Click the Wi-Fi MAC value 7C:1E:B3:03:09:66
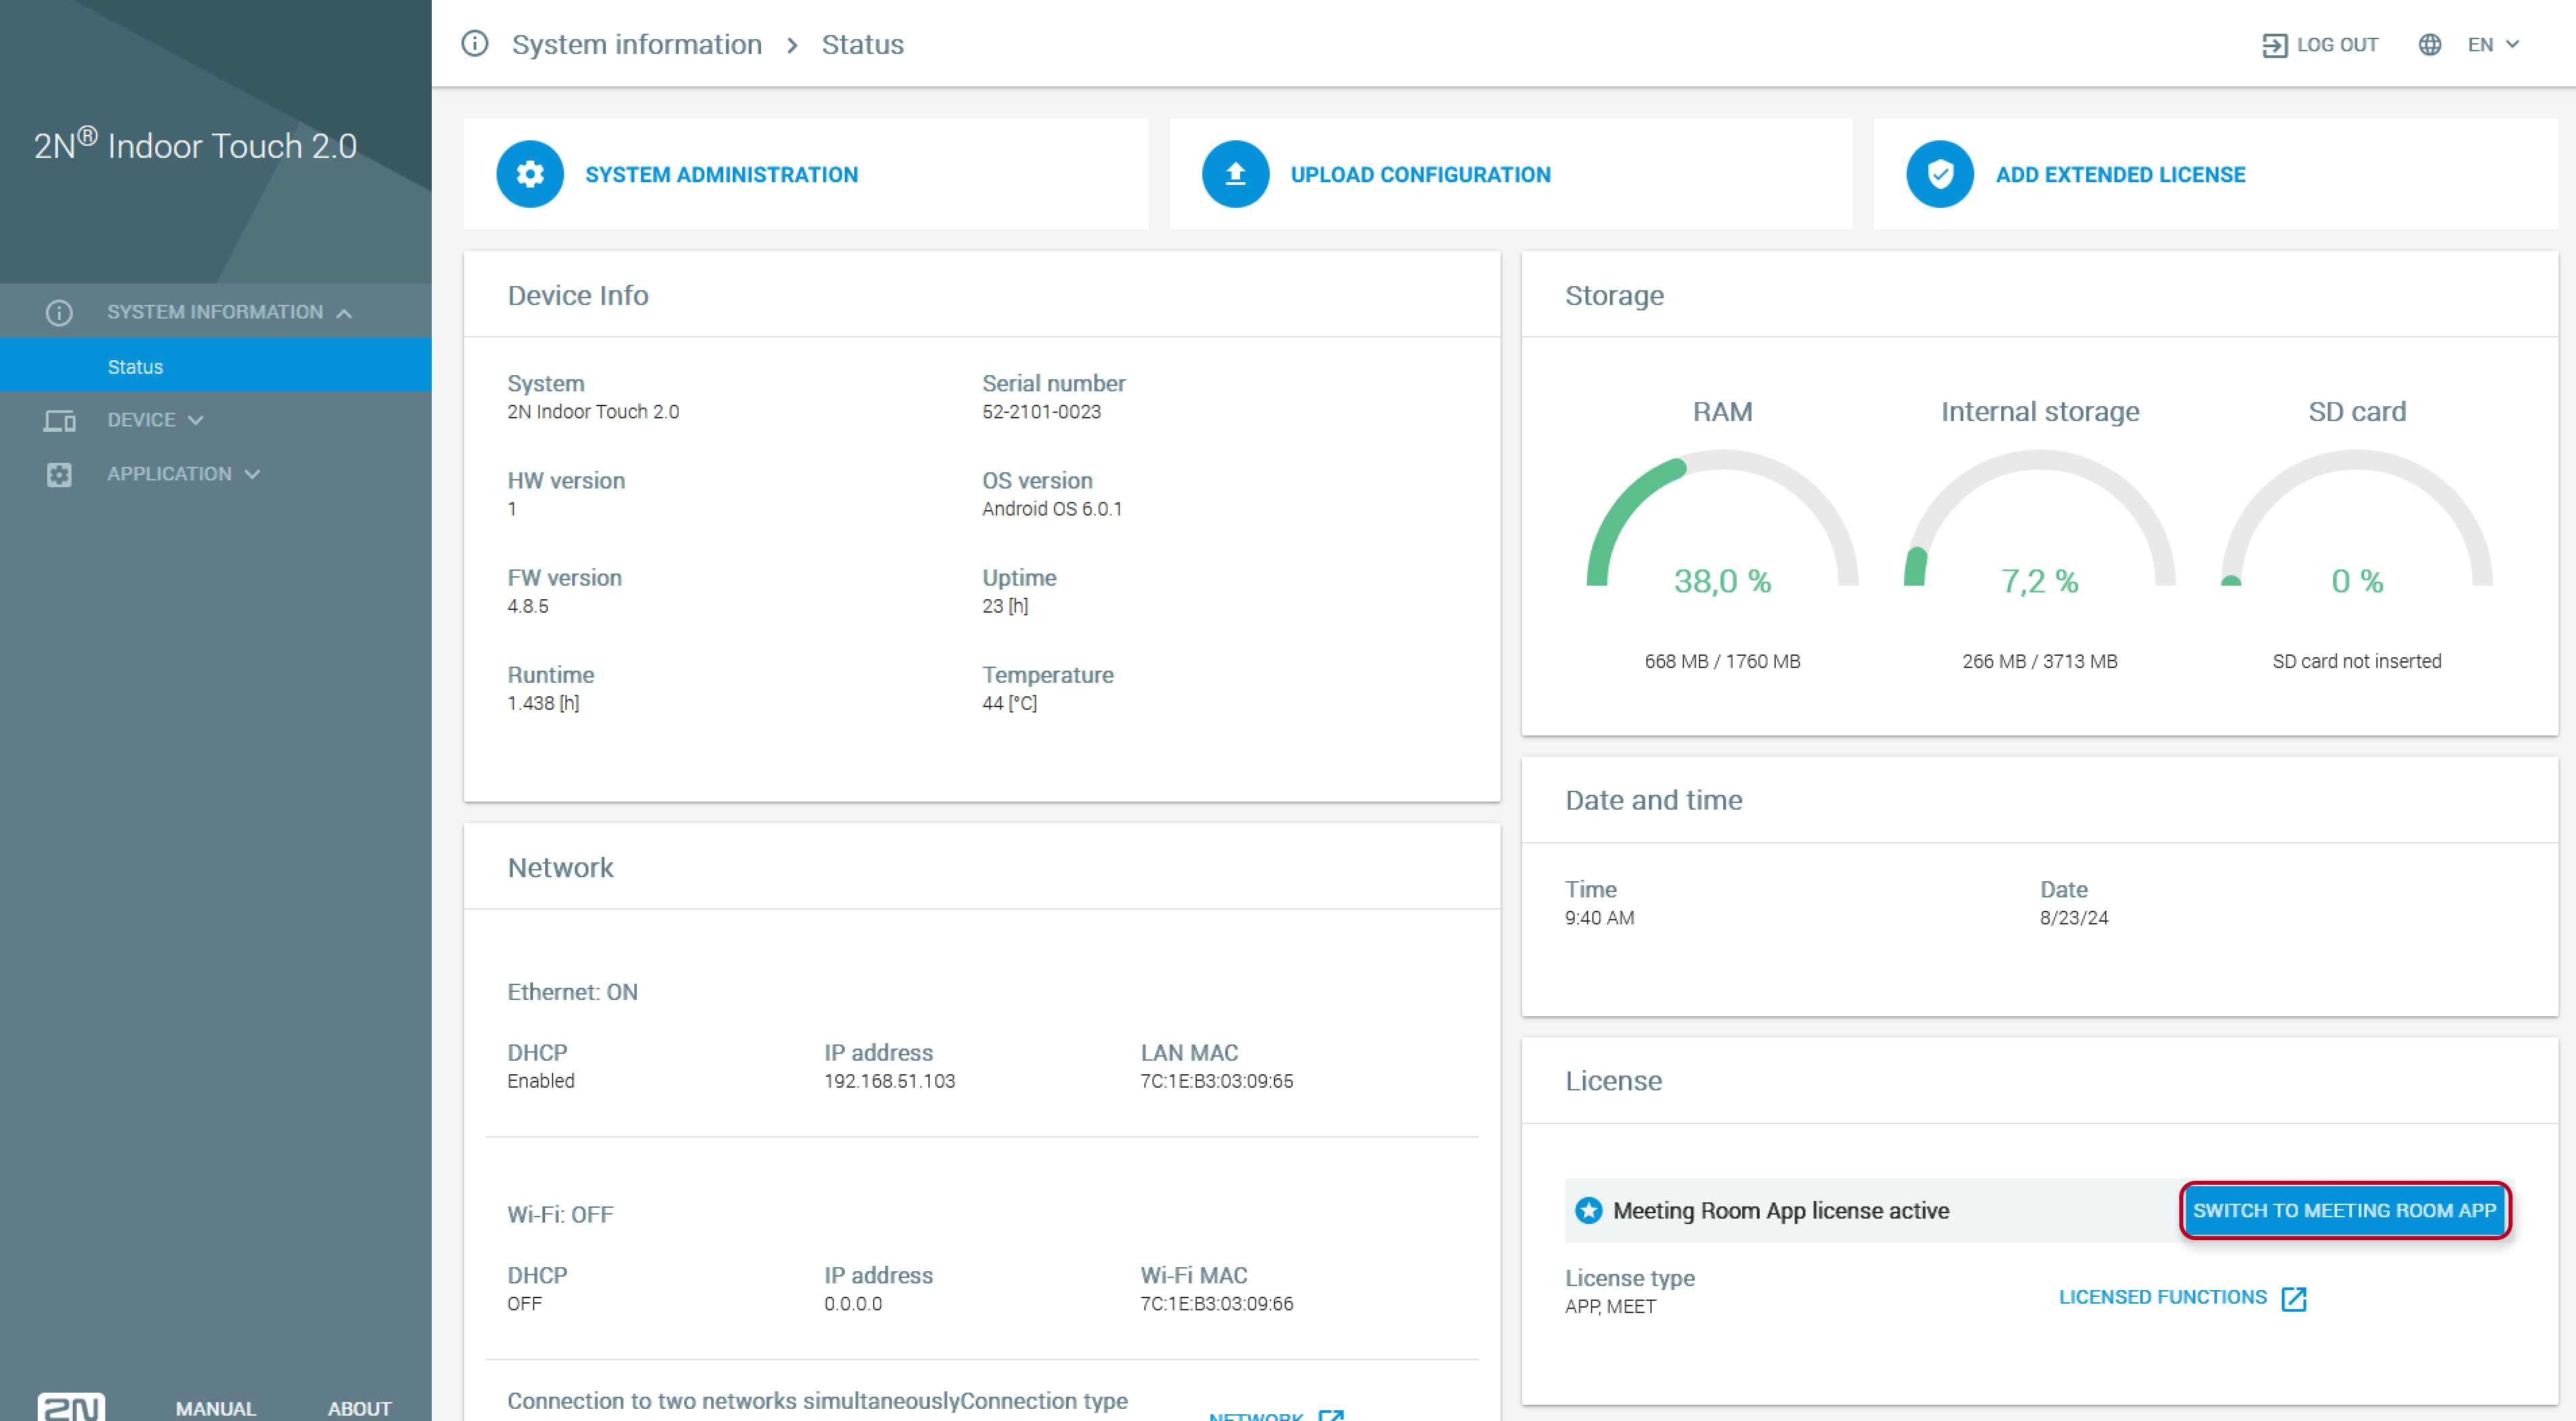 click(1216, 1304)
